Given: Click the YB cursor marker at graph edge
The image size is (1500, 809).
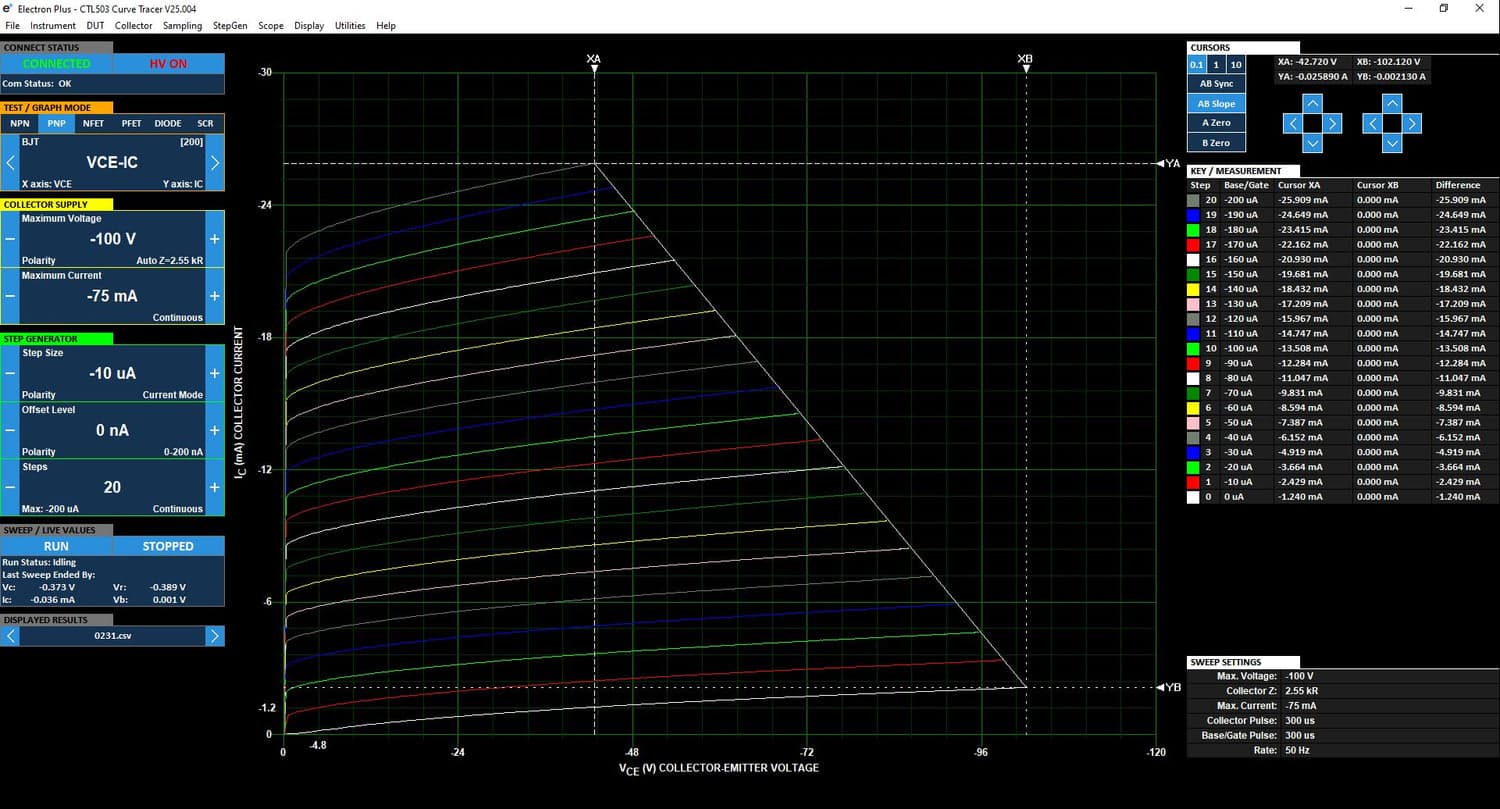Looking at the screenshot, I should coord(1169,687).
